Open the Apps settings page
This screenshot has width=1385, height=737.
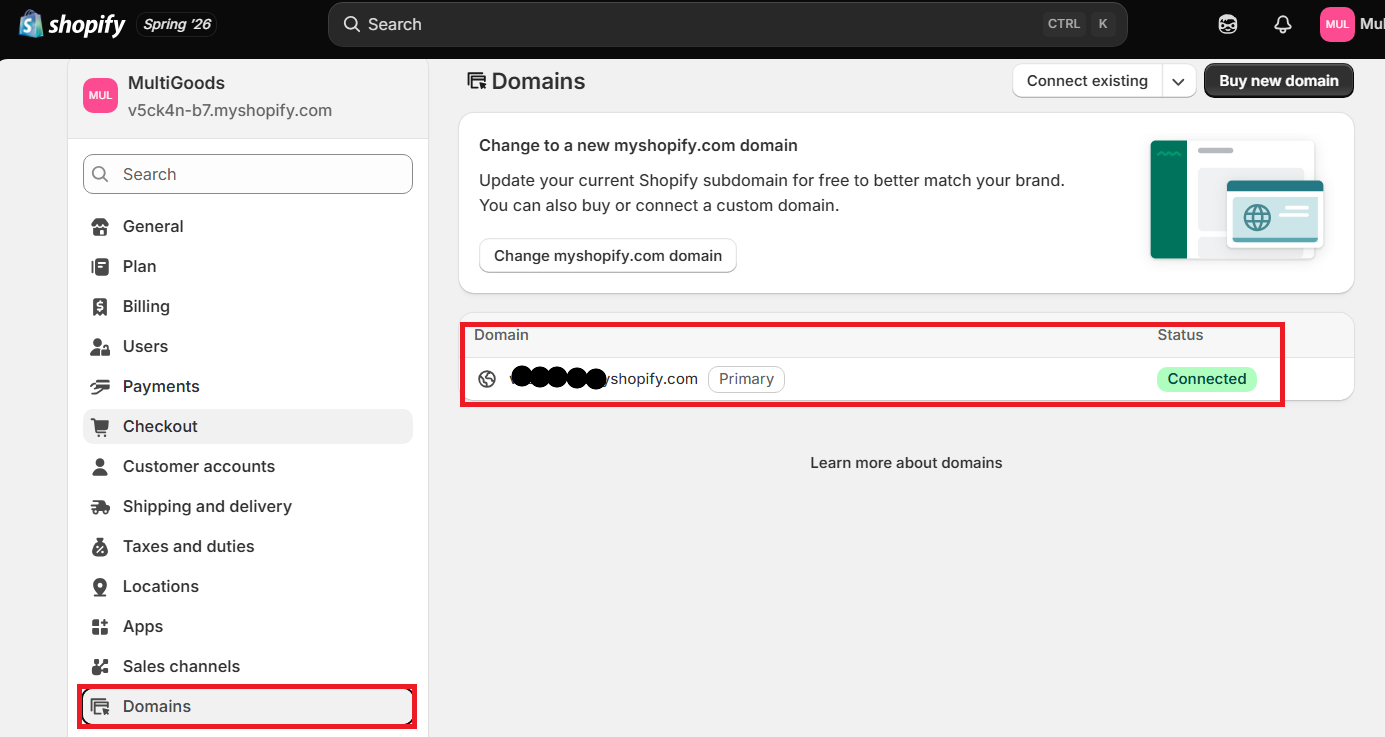tap(248, 626)
